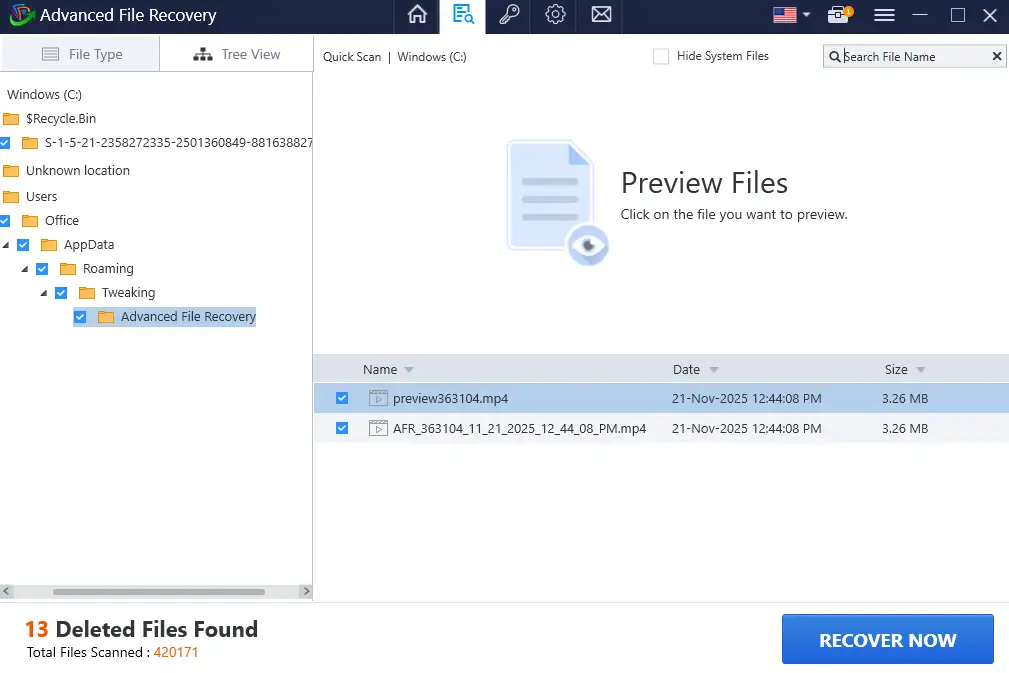The height and width of the screenshot is (673, 1009).
Task: Enable Hide System Files
Action: 661,56
